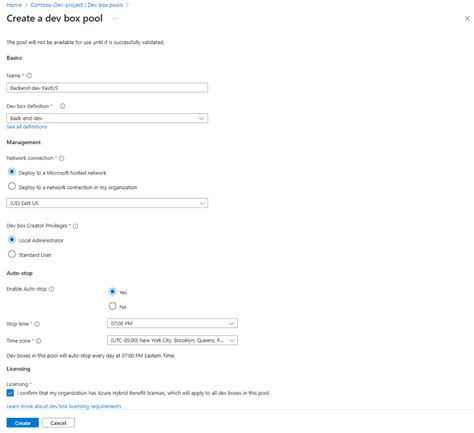Open the See all definitions link

coord(27,127)
